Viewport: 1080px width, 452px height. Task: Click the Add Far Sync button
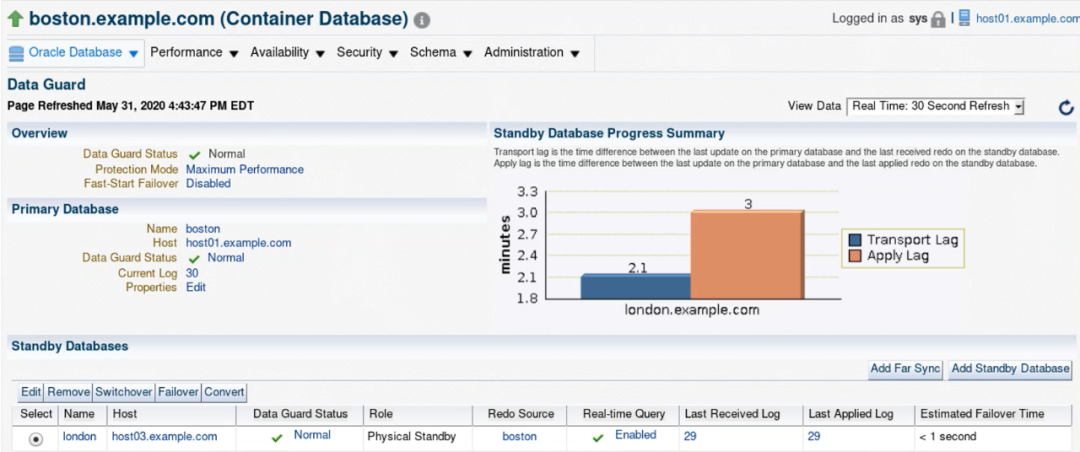[x=905, y=369]
